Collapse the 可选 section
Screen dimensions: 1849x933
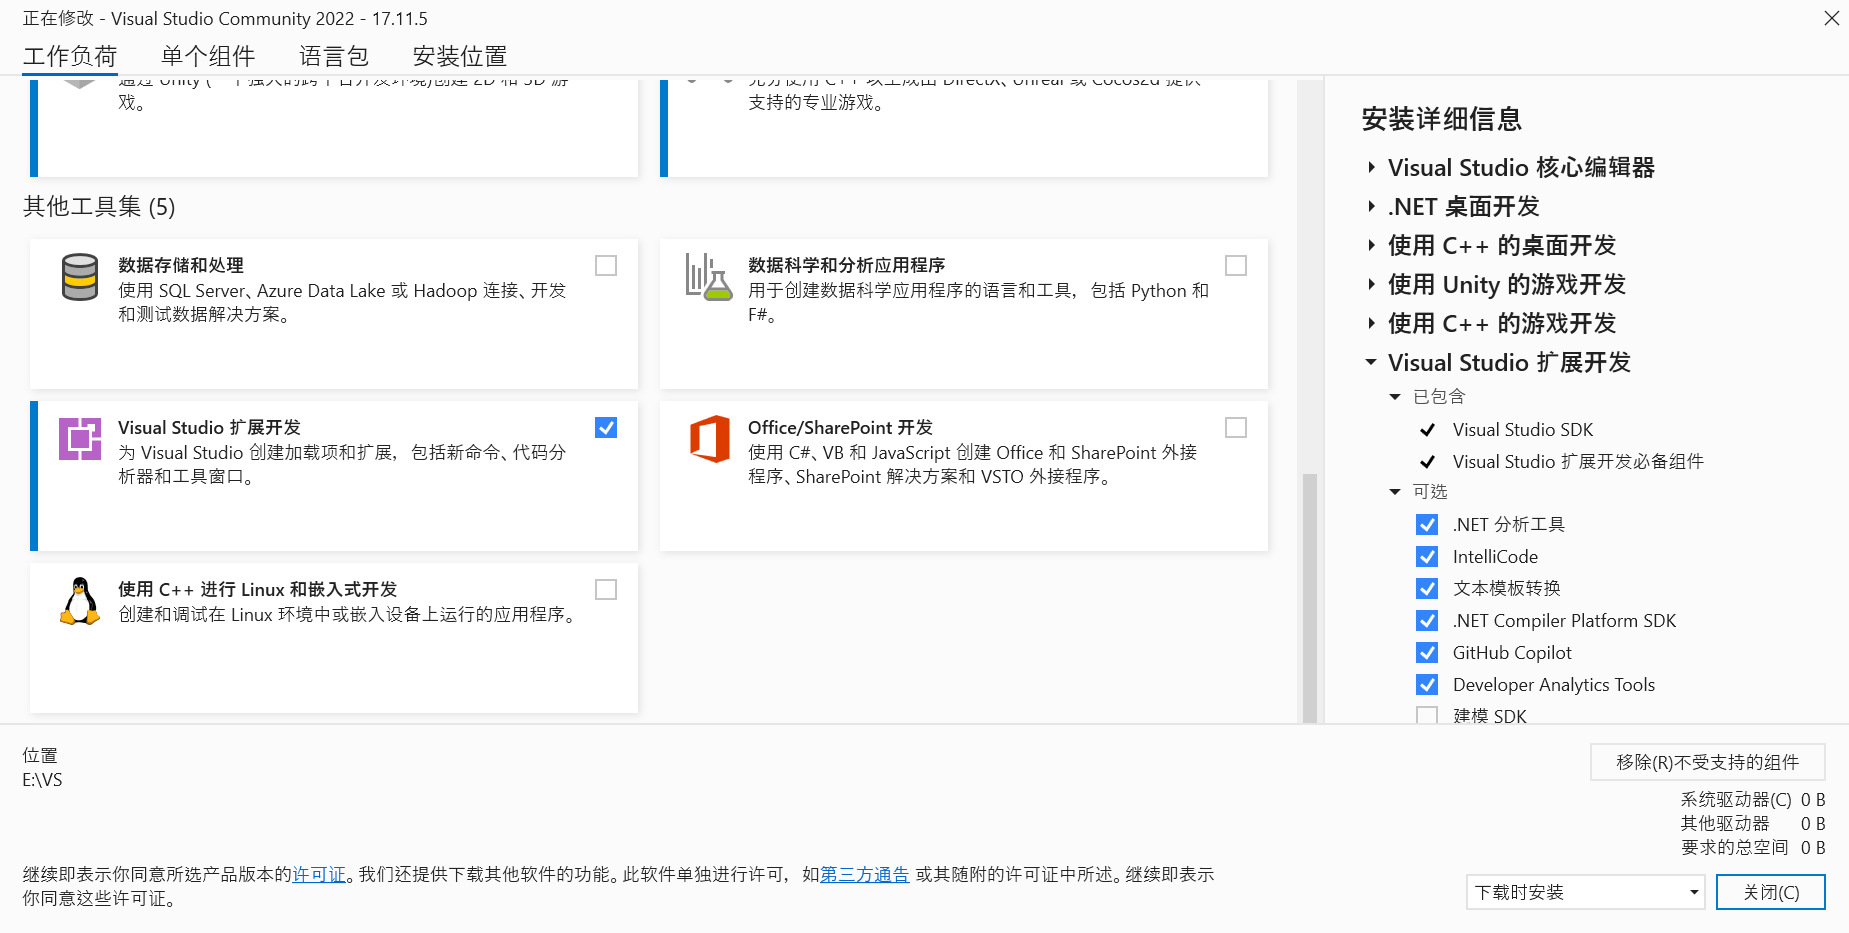point(1395,492)
